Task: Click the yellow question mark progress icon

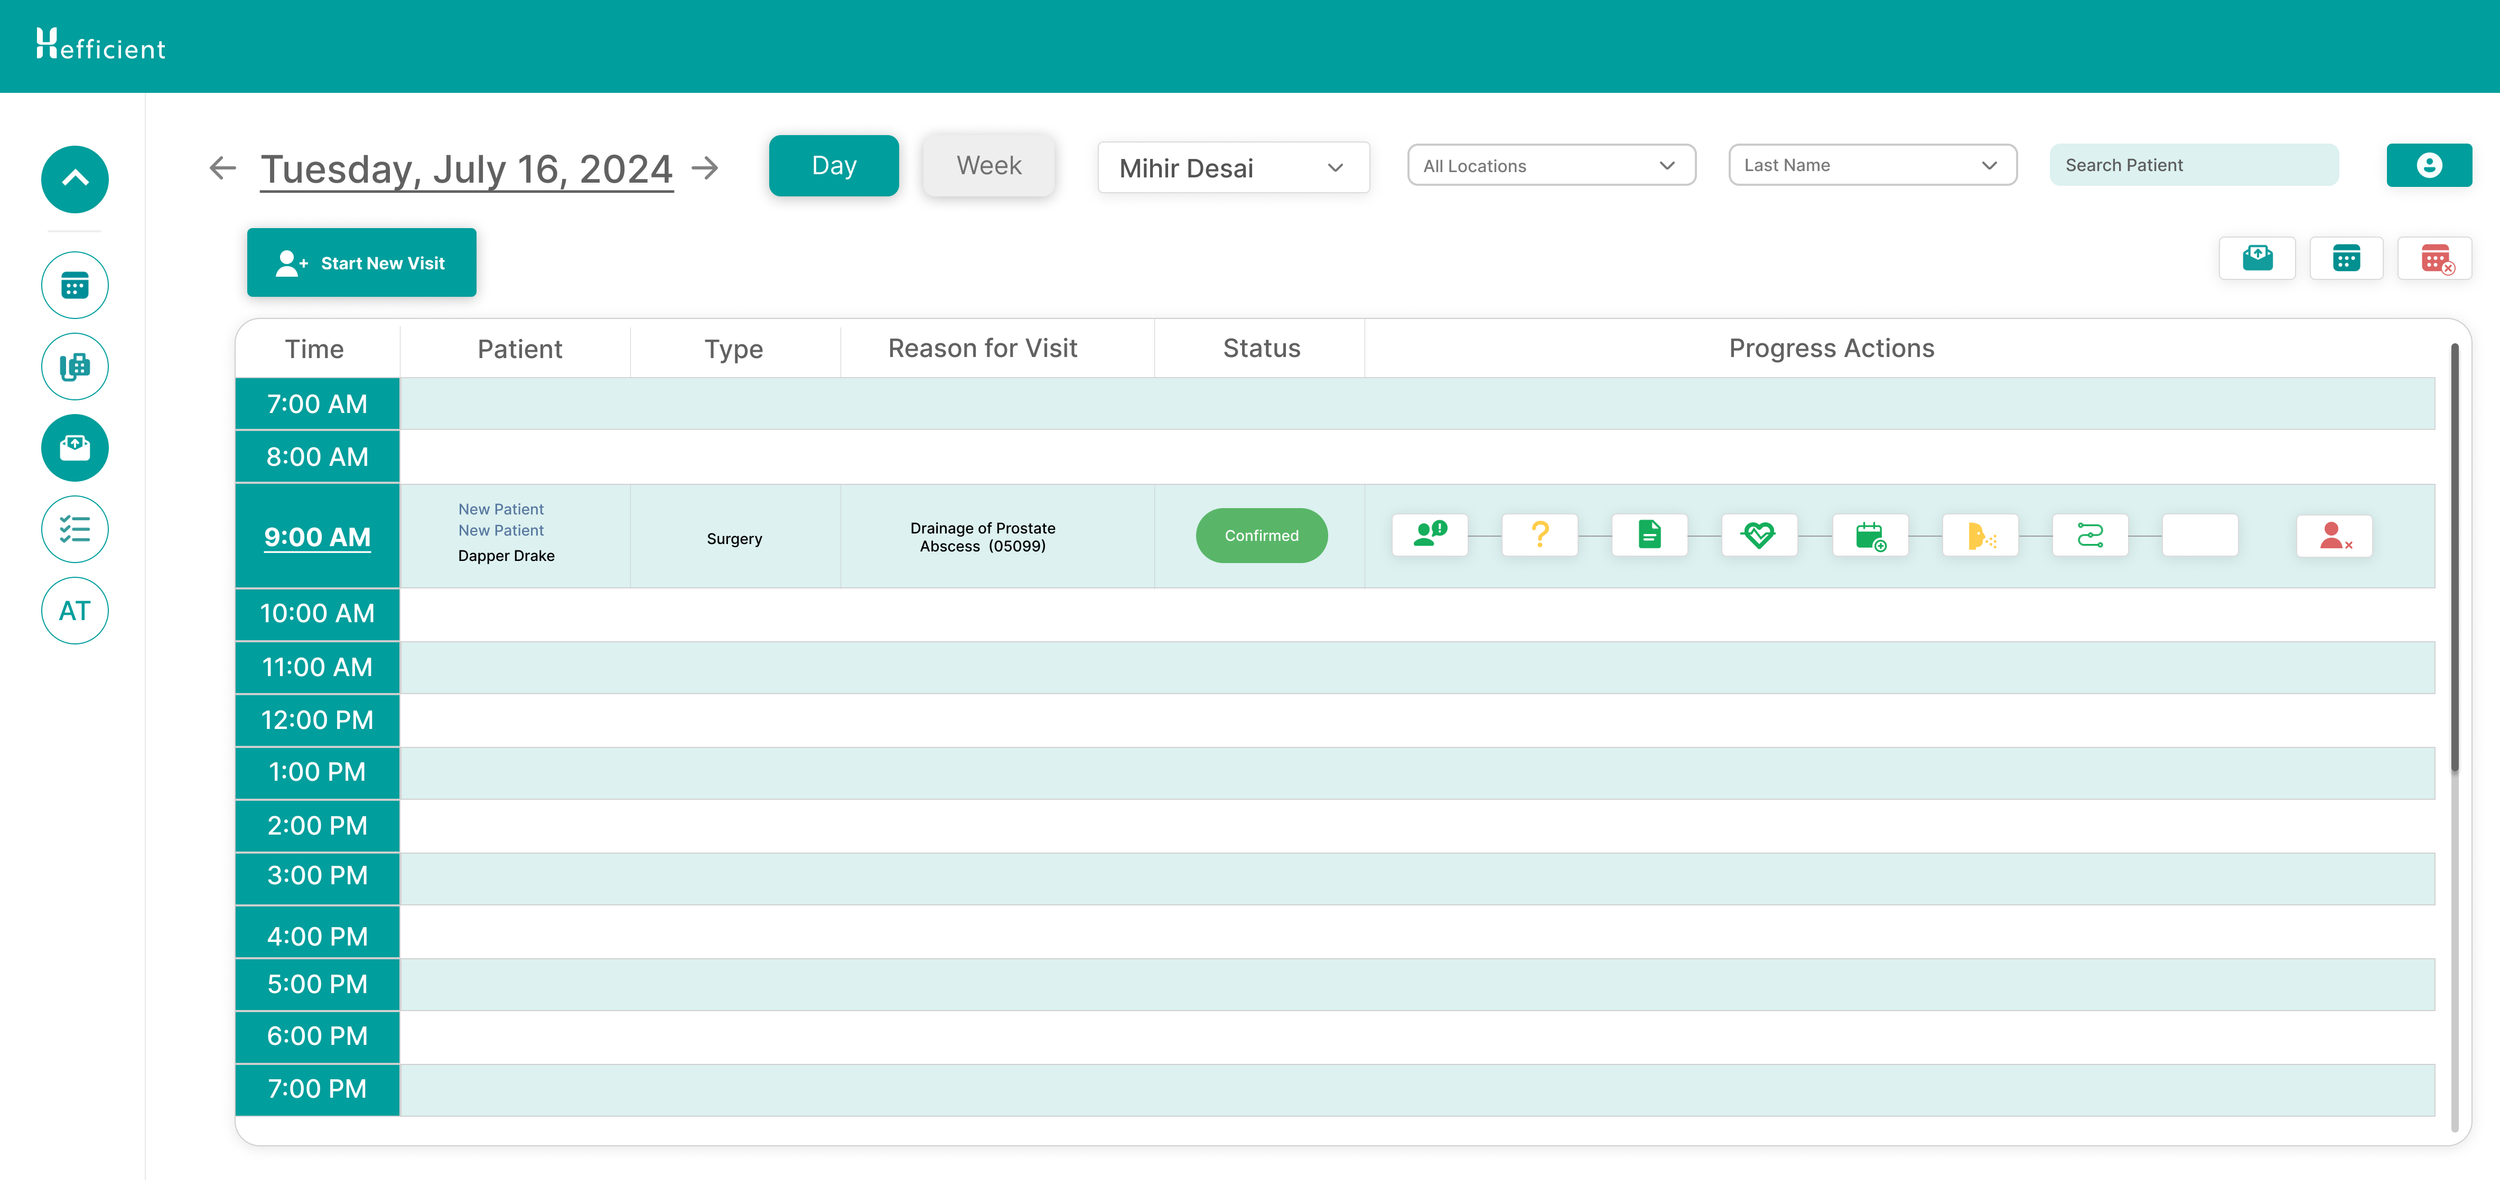Action: click(x=1540, y=535)
